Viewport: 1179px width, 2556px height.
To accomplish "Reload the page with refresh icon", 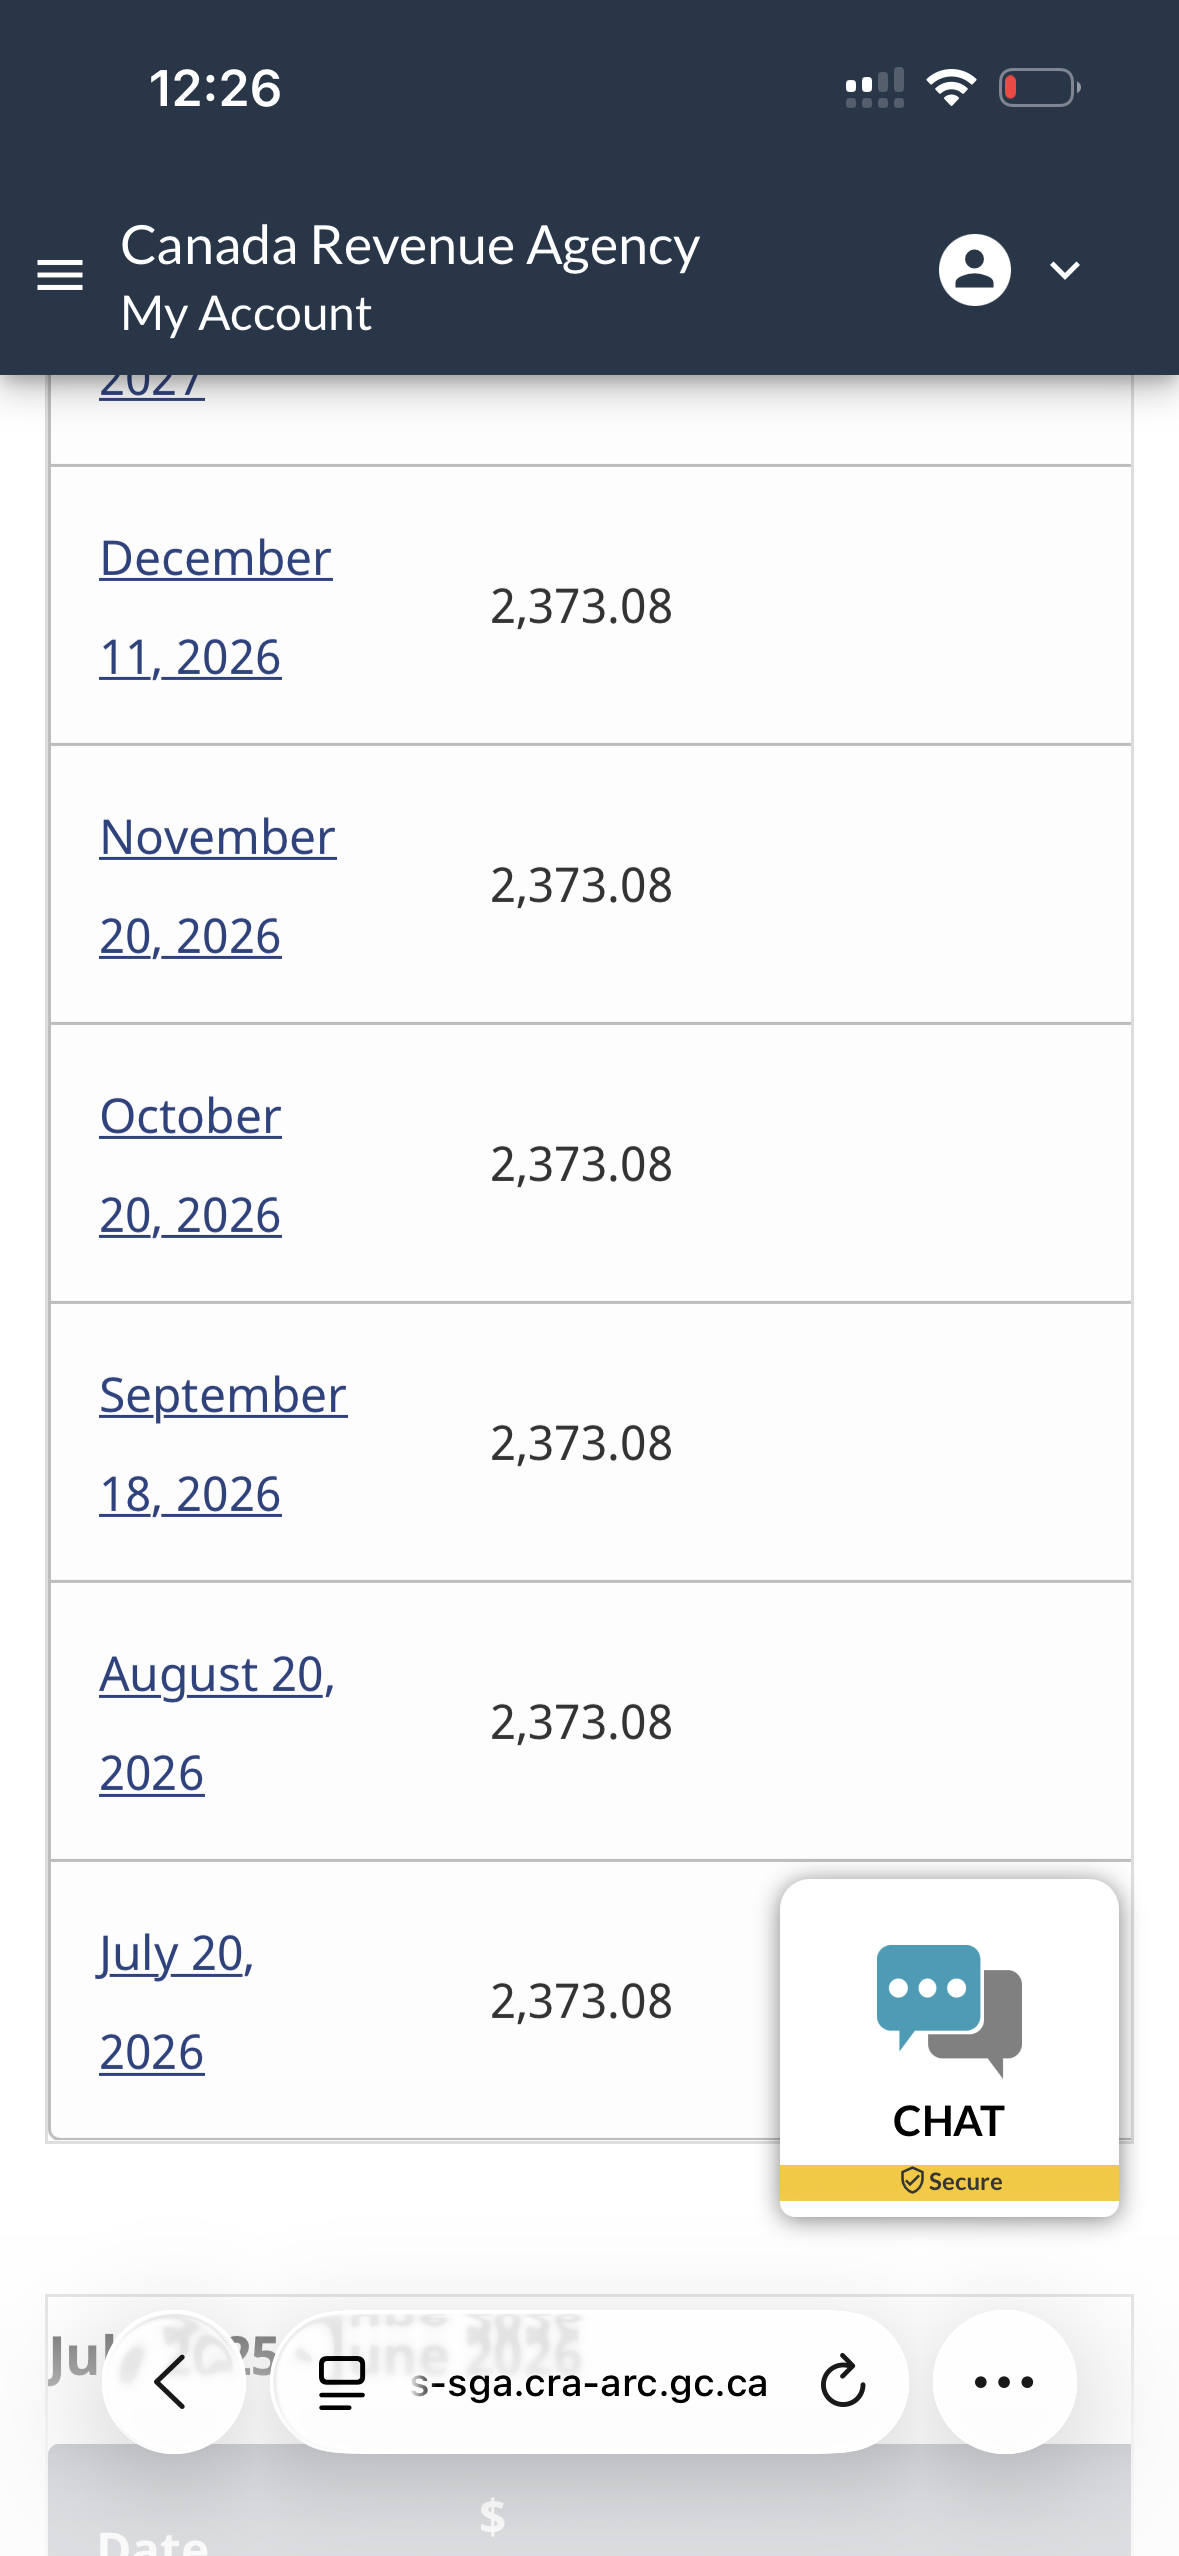I will (x=843, y=2382).
